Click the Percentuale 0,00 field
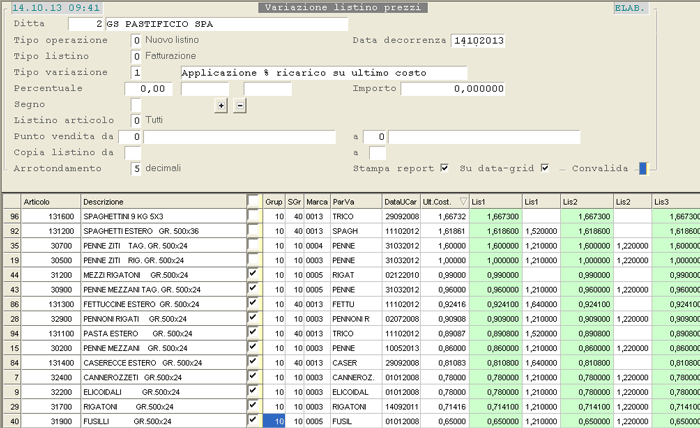This screenshot has width=700, height=428. tap(148, 88)
